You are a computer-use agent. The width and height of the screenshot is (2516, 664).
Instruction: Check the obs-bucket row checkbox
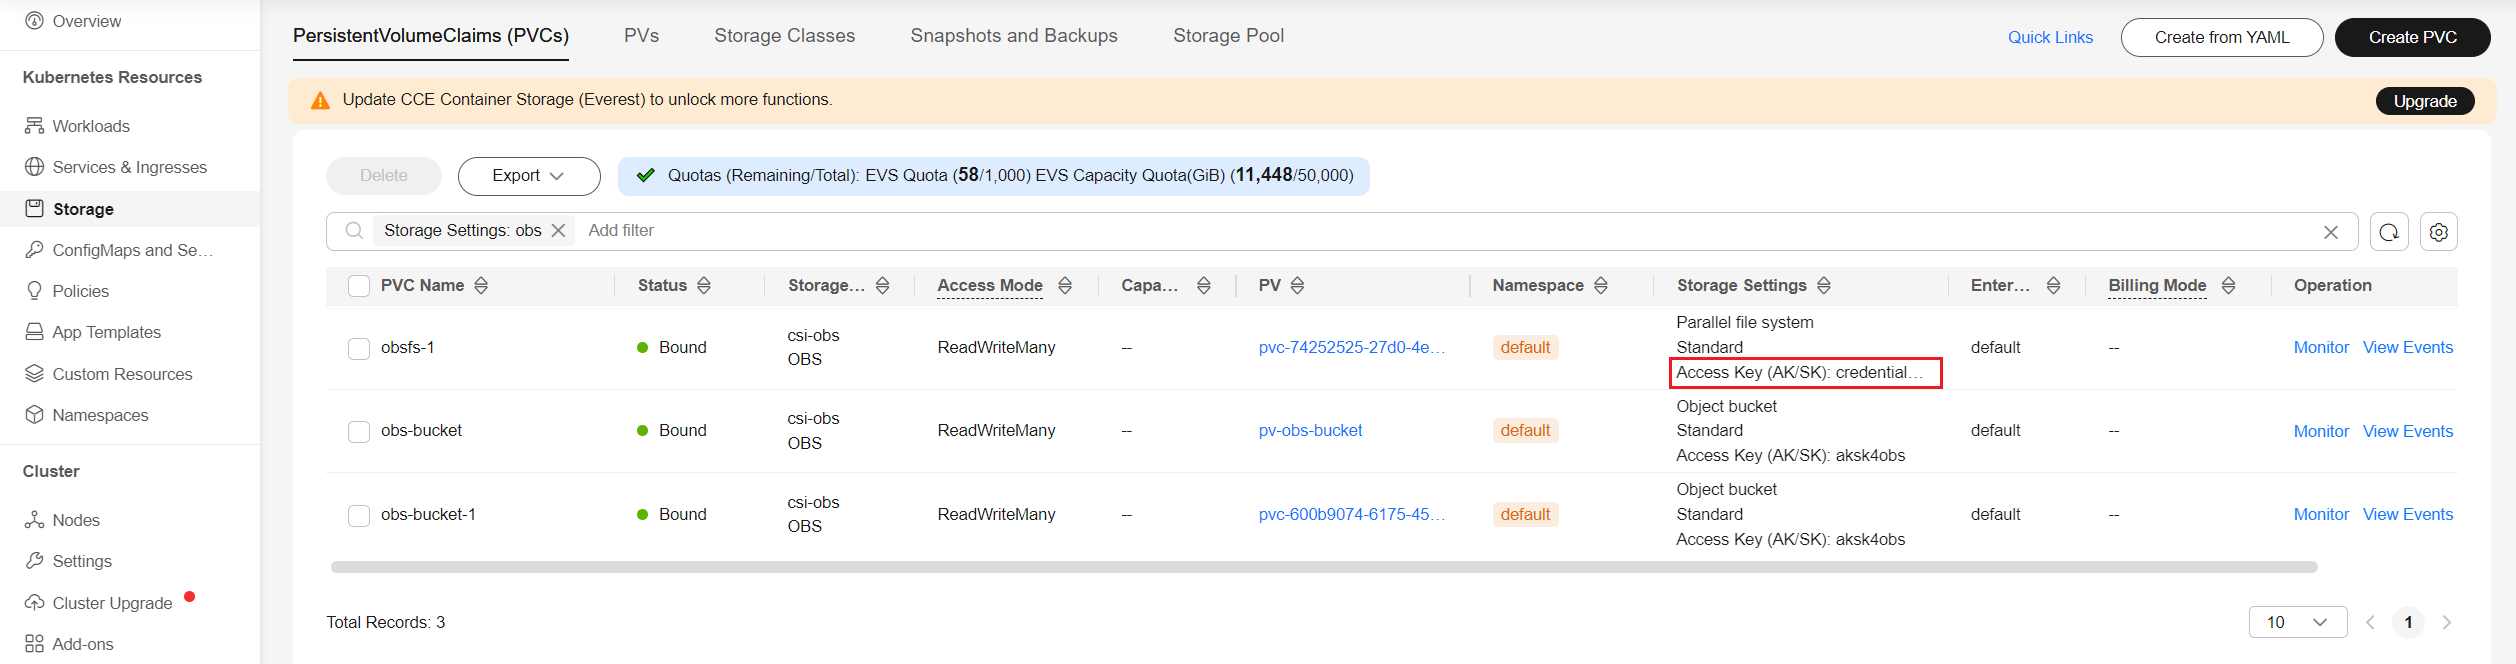coord(359,431)
